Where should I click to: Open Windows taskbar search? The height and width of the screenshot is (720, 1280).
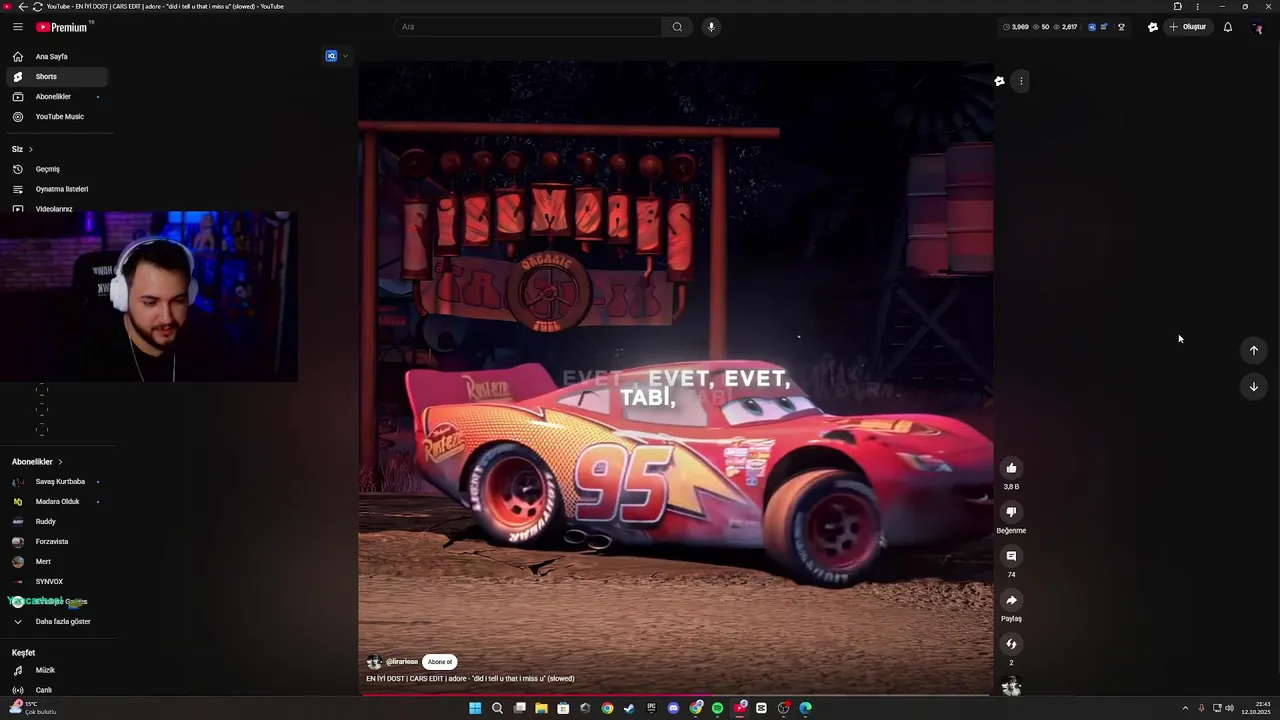[x=497, y=708]
